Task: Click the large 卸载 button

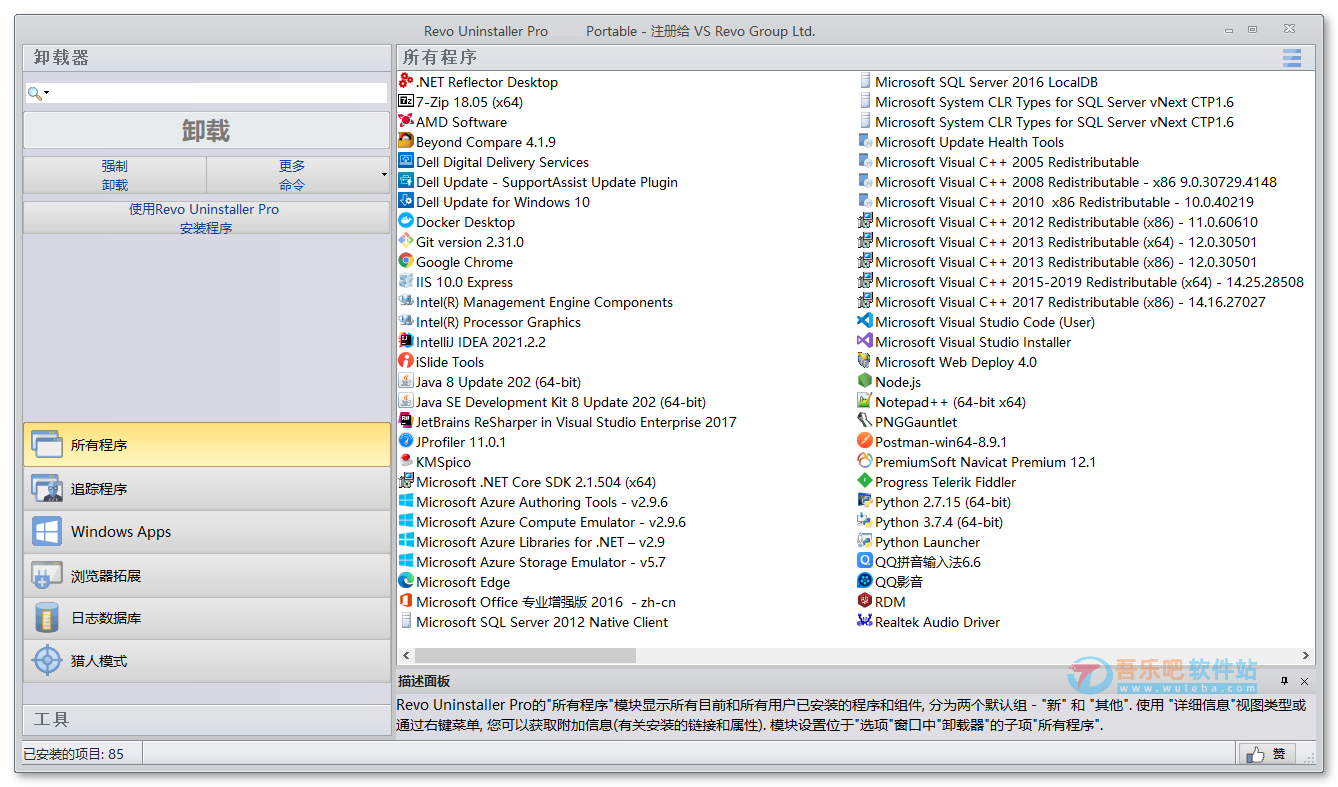Action: click(x=207, y=131)
